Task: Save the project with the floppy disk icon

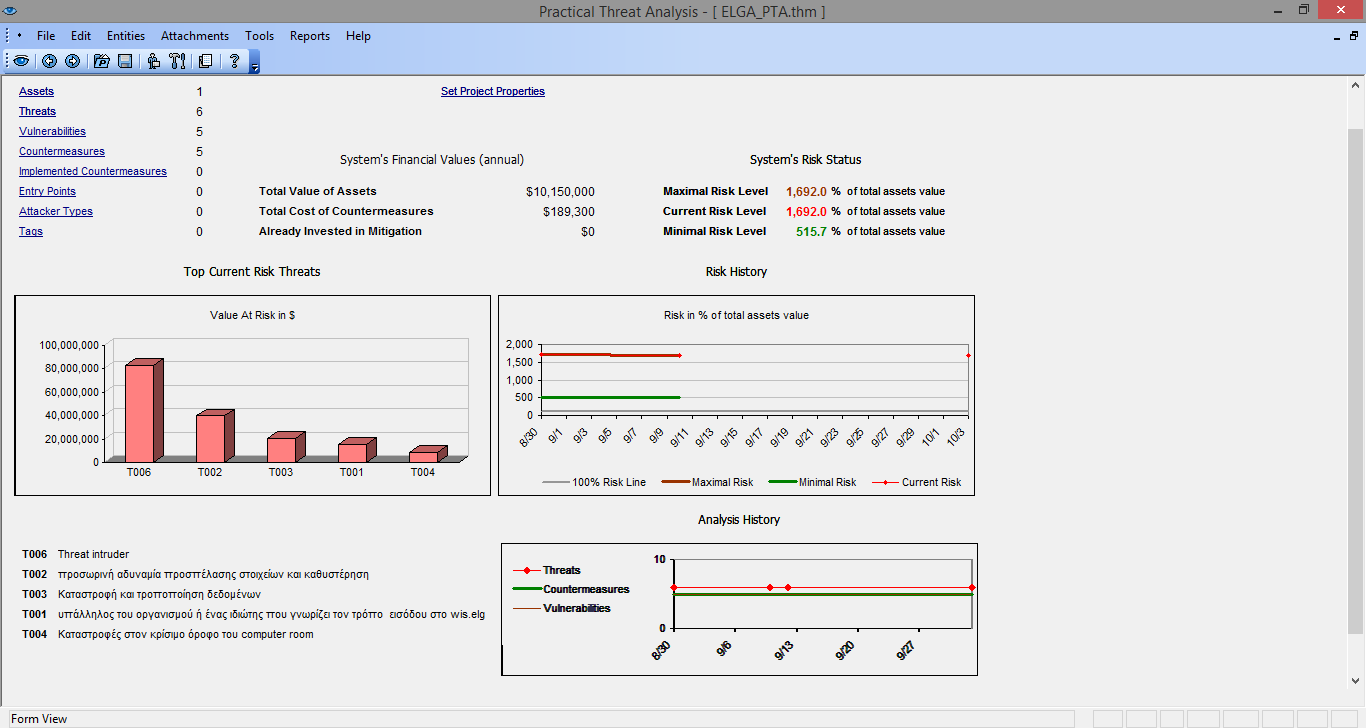Action: click(x=125, y=61)
